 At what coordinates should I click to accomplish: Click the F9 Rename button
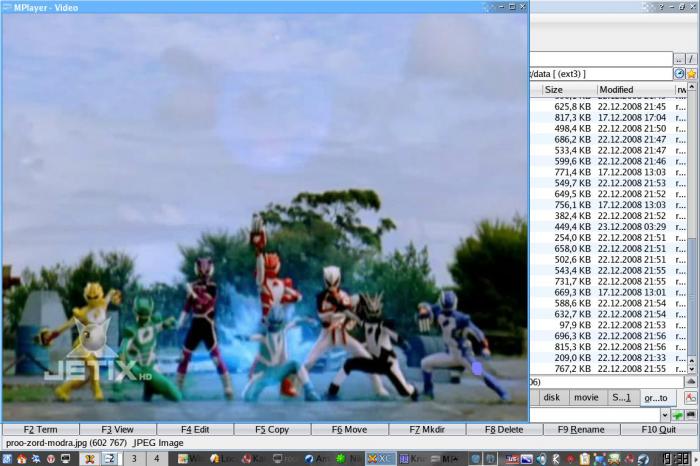point(581,429)
